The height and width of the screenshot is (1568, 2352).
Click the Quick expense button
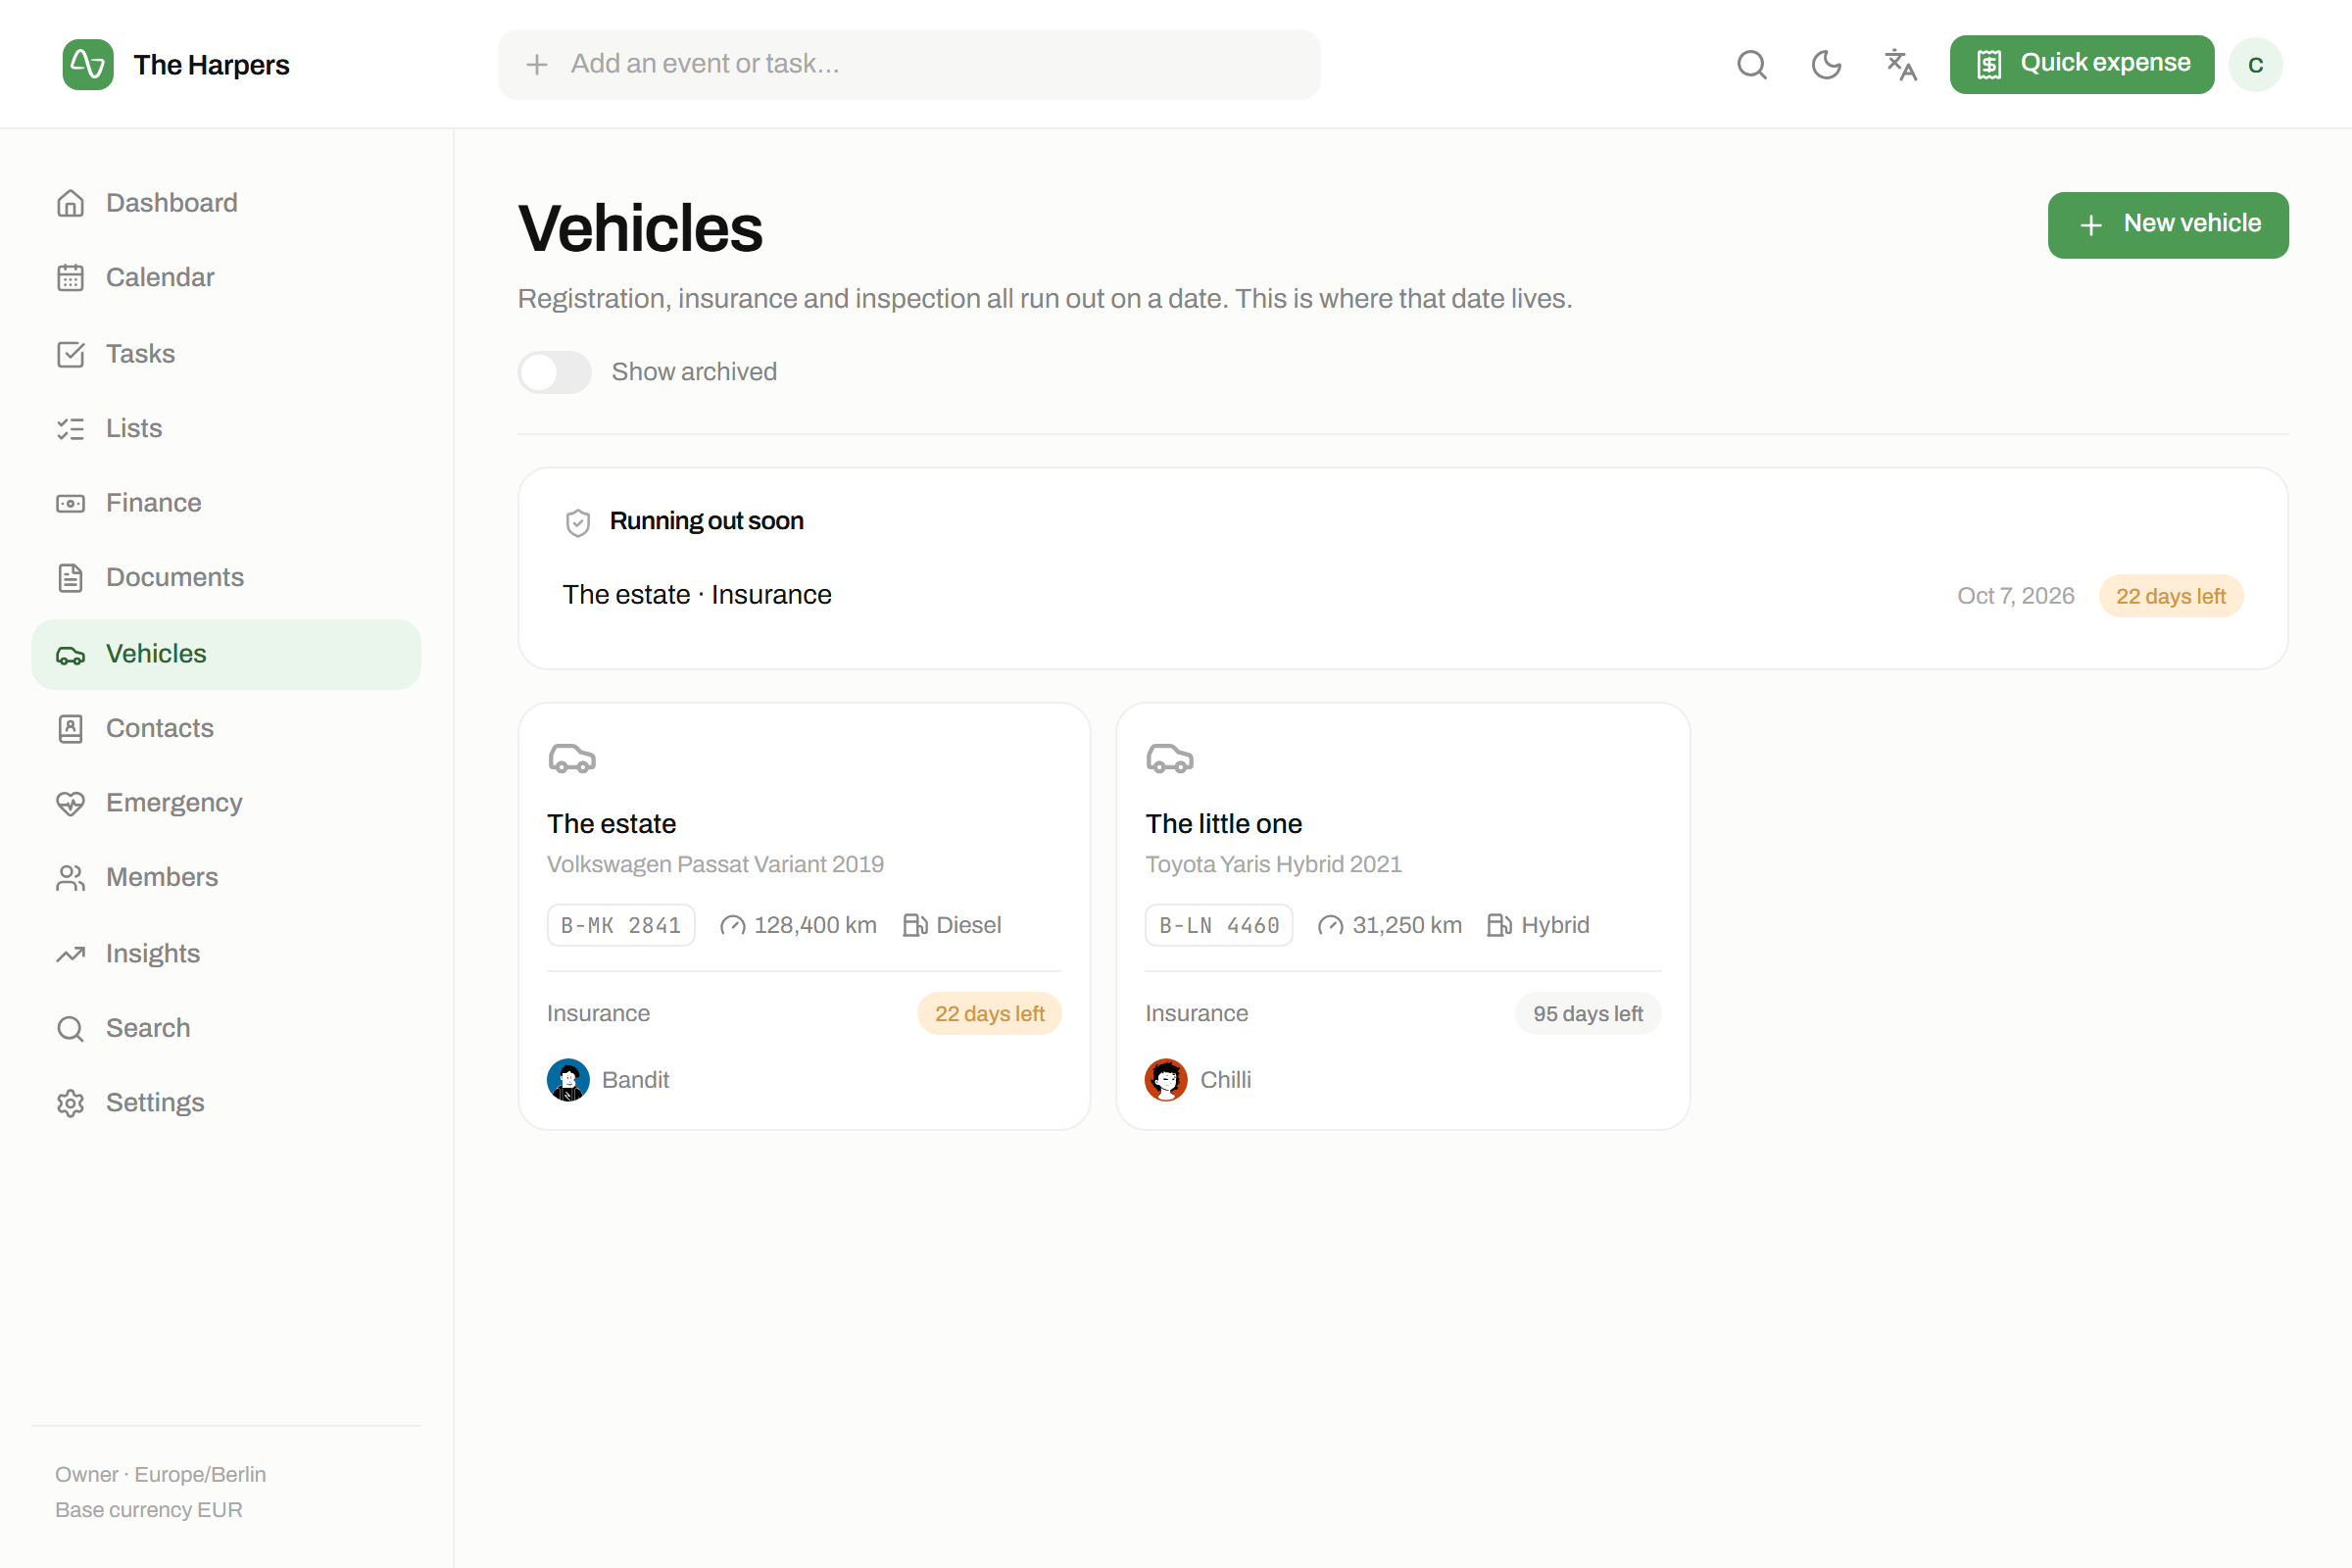[x=2082, y=65]
